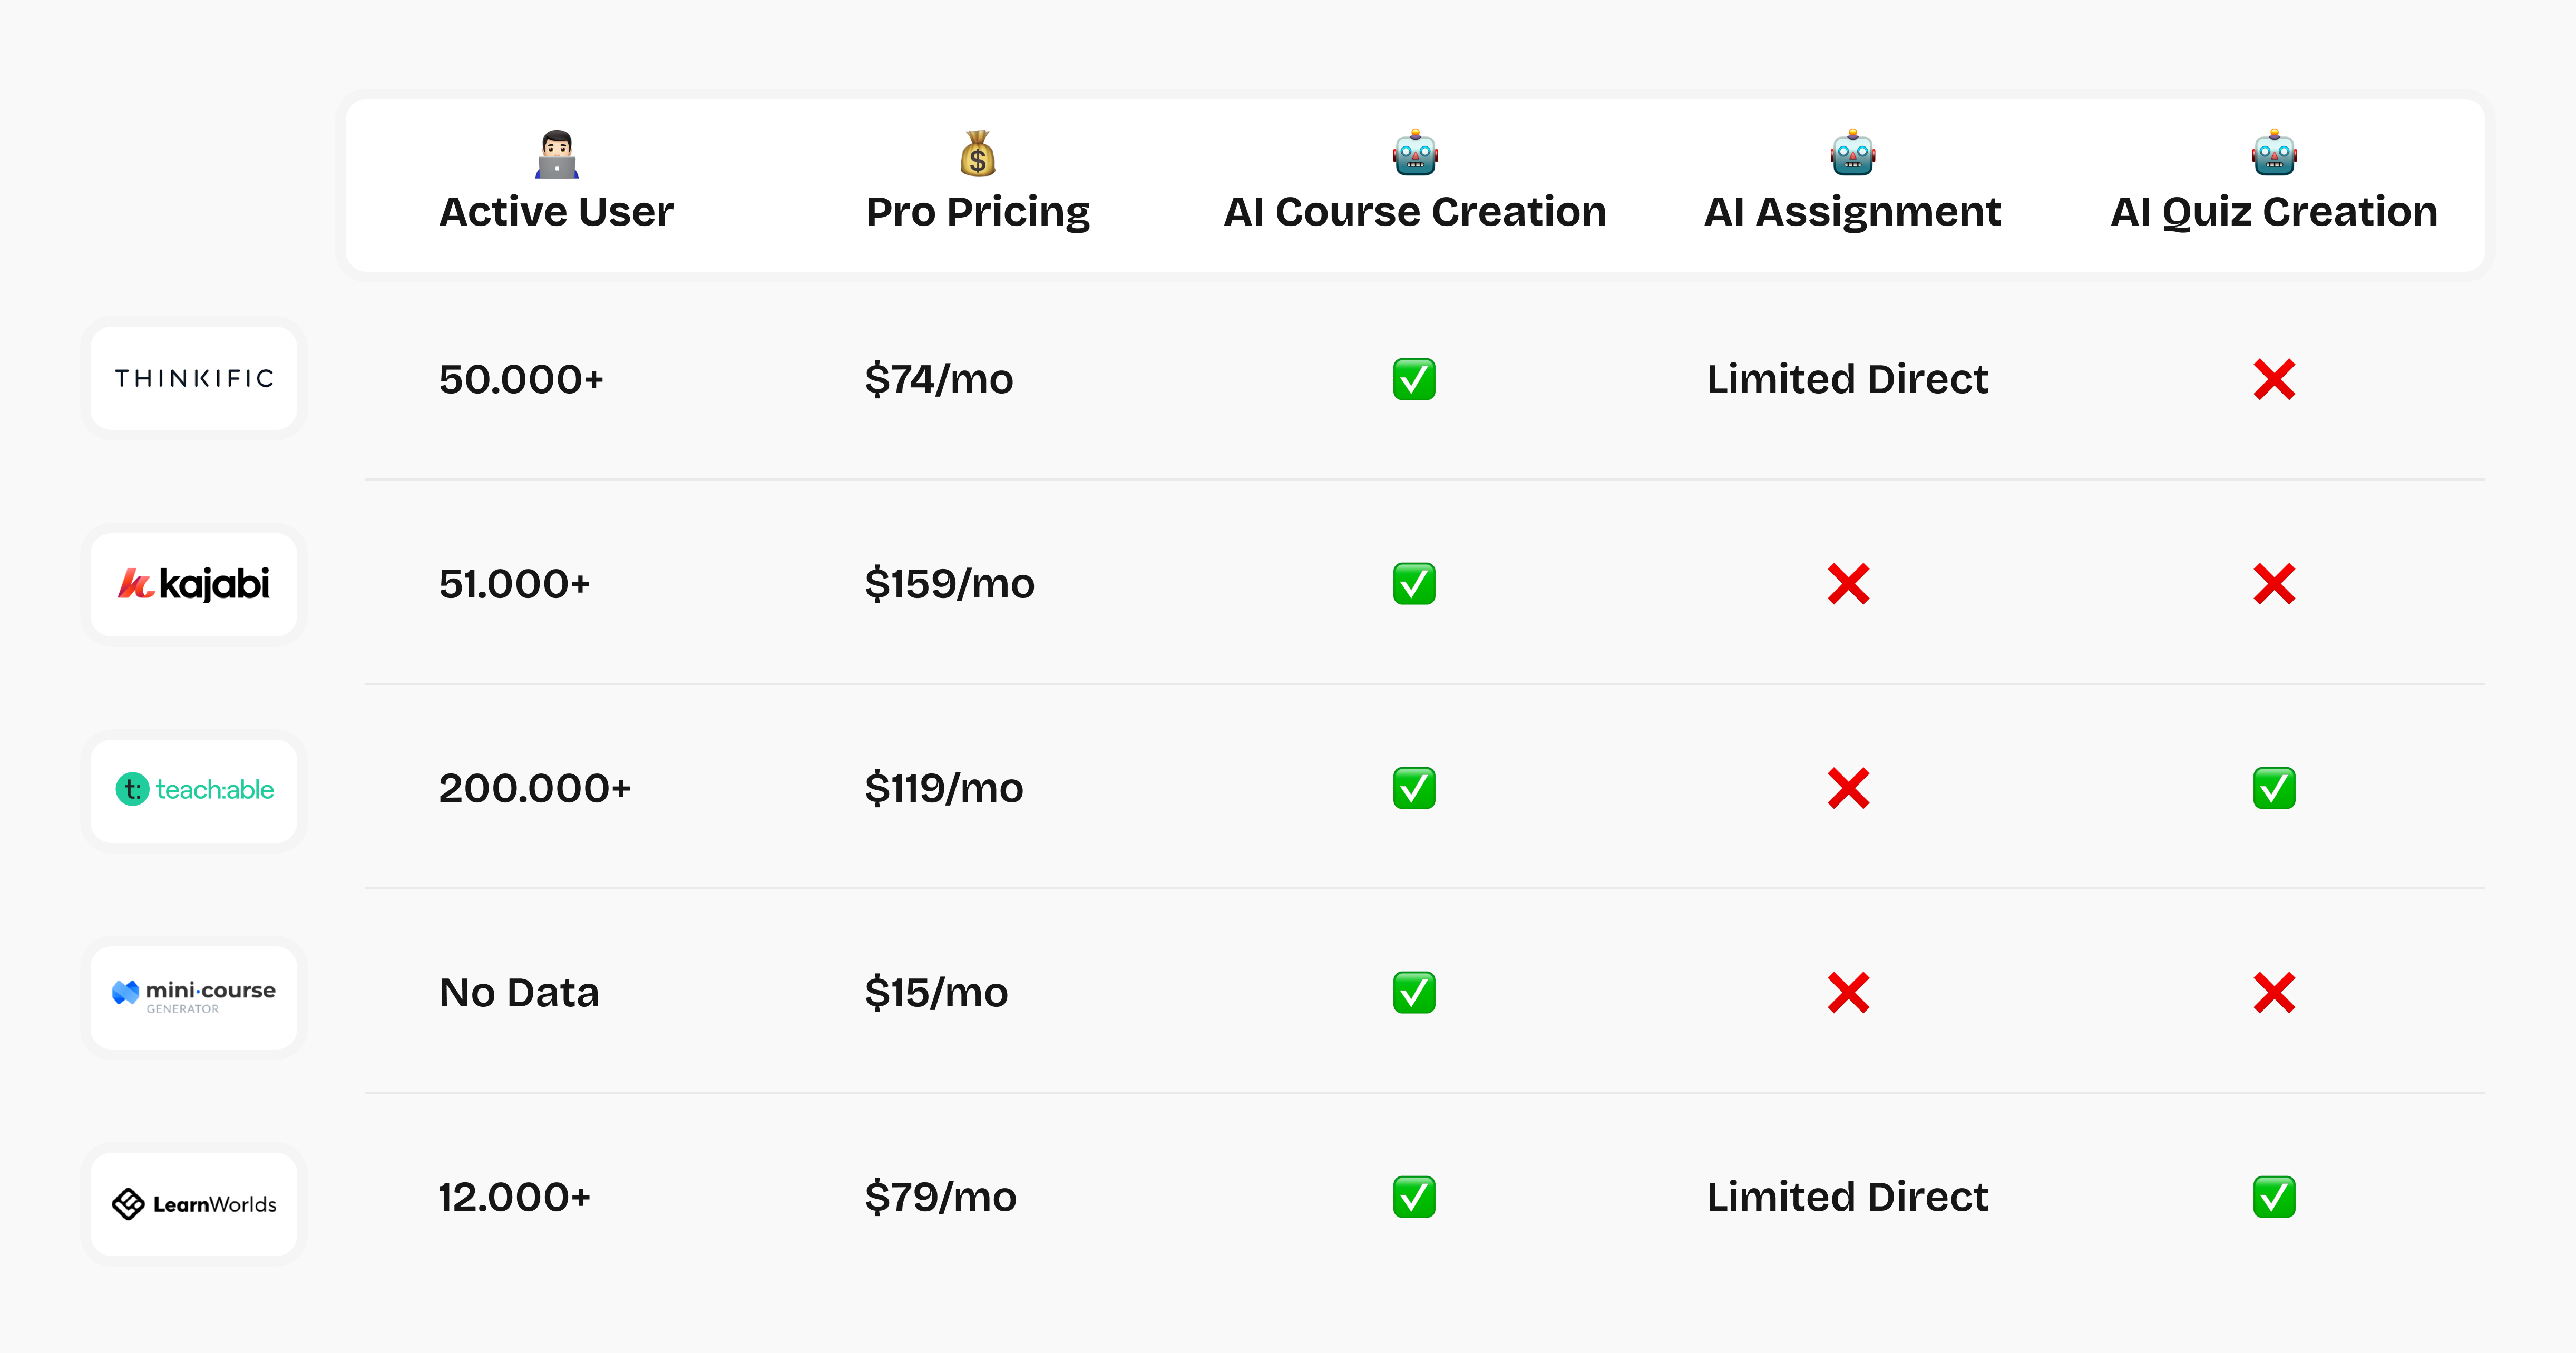Click the Active User column header
This screenshot has height=1353, width=2576.
[x=556, y=212]
